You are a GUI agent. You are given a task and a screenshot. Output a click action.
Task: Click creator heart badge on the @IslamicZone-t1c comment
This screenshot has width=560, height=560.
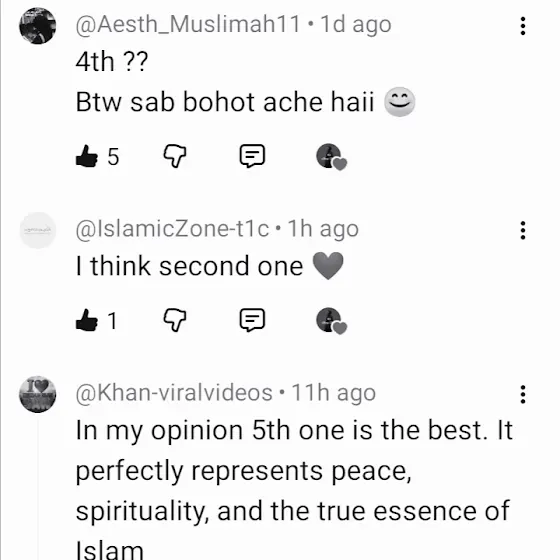[331, 320]
